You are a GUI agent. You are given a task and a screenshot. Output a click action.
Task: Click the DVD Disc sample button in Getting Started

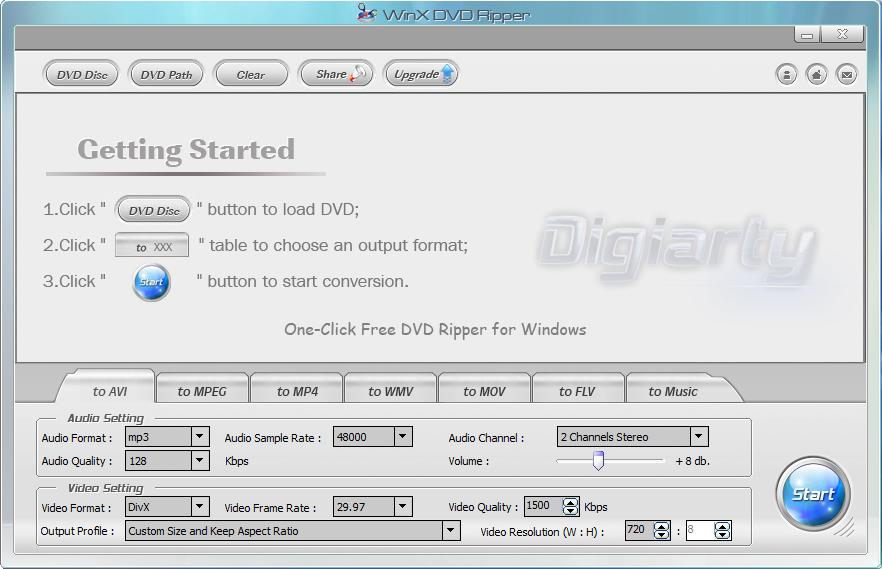(x=154, y=210)
